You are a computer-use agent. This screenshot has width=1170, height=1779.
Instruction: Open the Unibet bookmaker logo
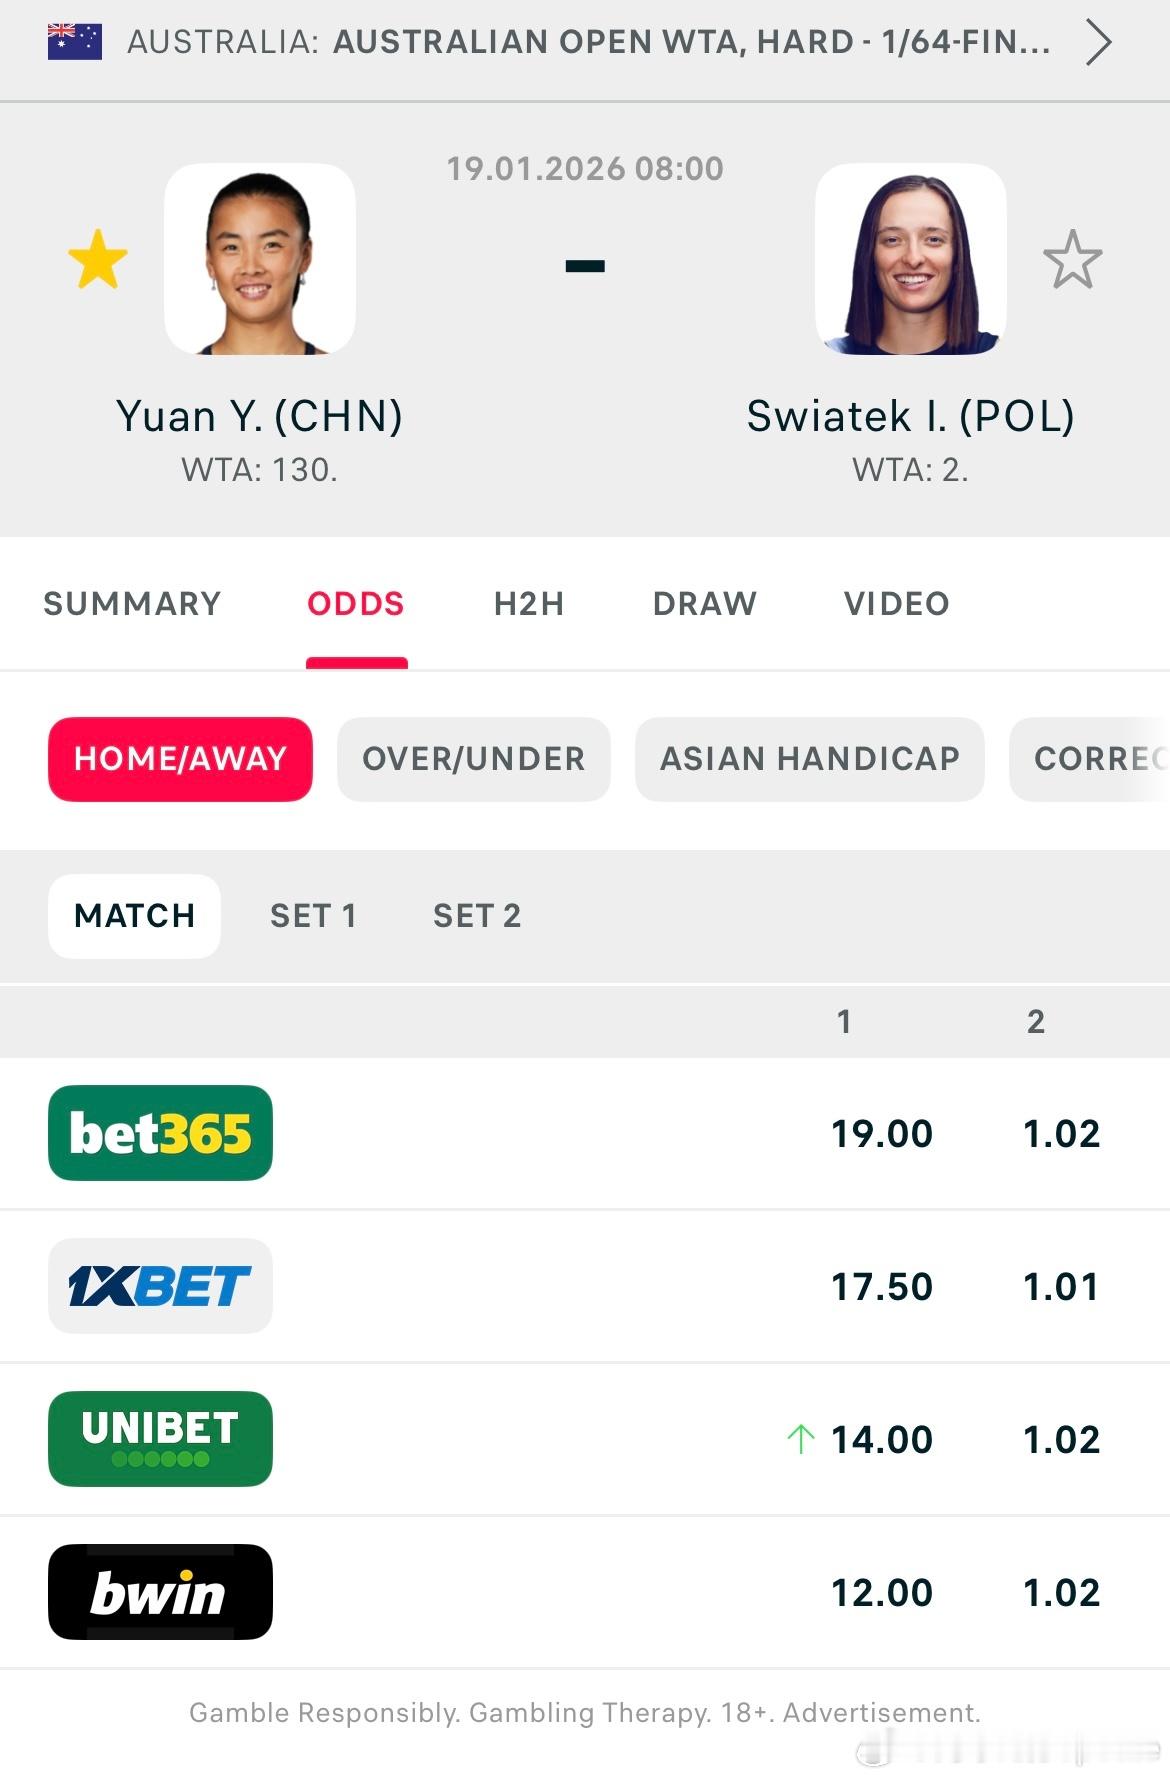pyautogui.click(x=160, y=1439)
